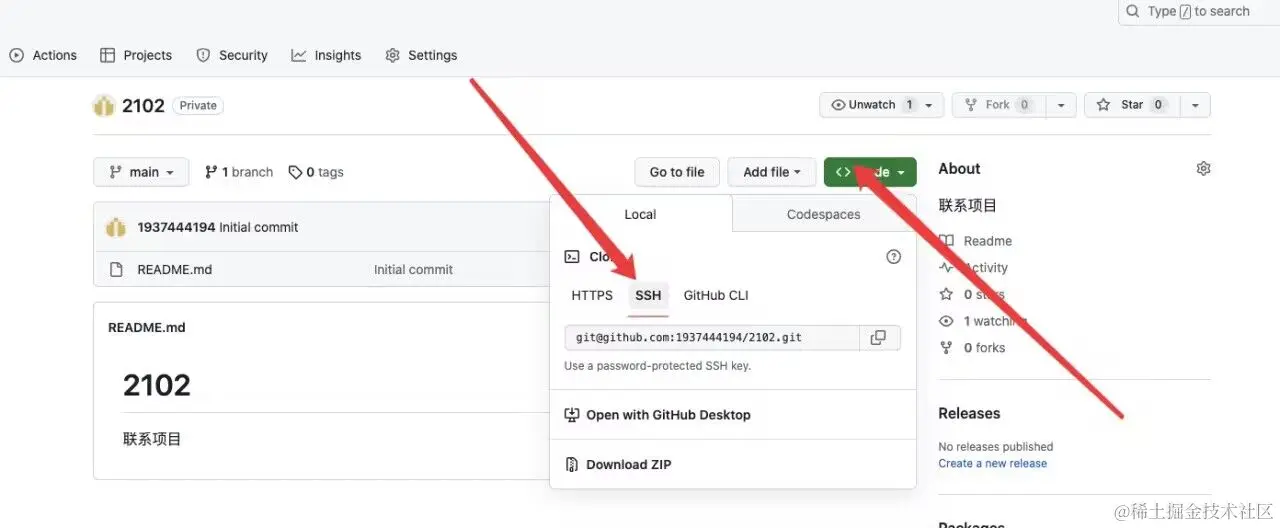
Task: Click Create a new release link
Action: [992, 463]
